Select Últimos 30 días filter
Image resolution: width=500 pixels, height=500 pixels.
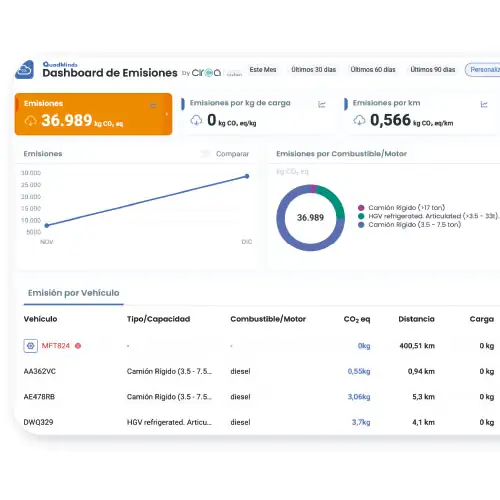coord(314,69)
